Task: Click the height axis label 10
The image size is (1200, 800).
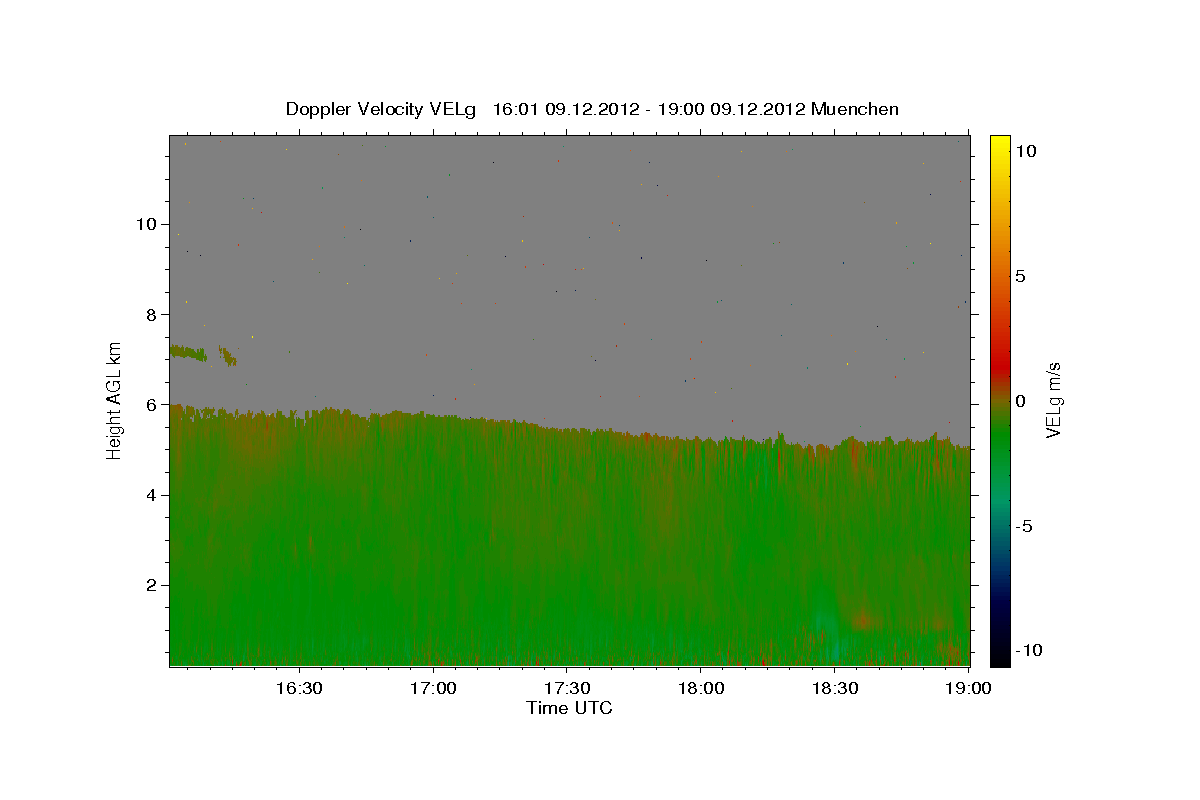Action: (x=147, y=224)
